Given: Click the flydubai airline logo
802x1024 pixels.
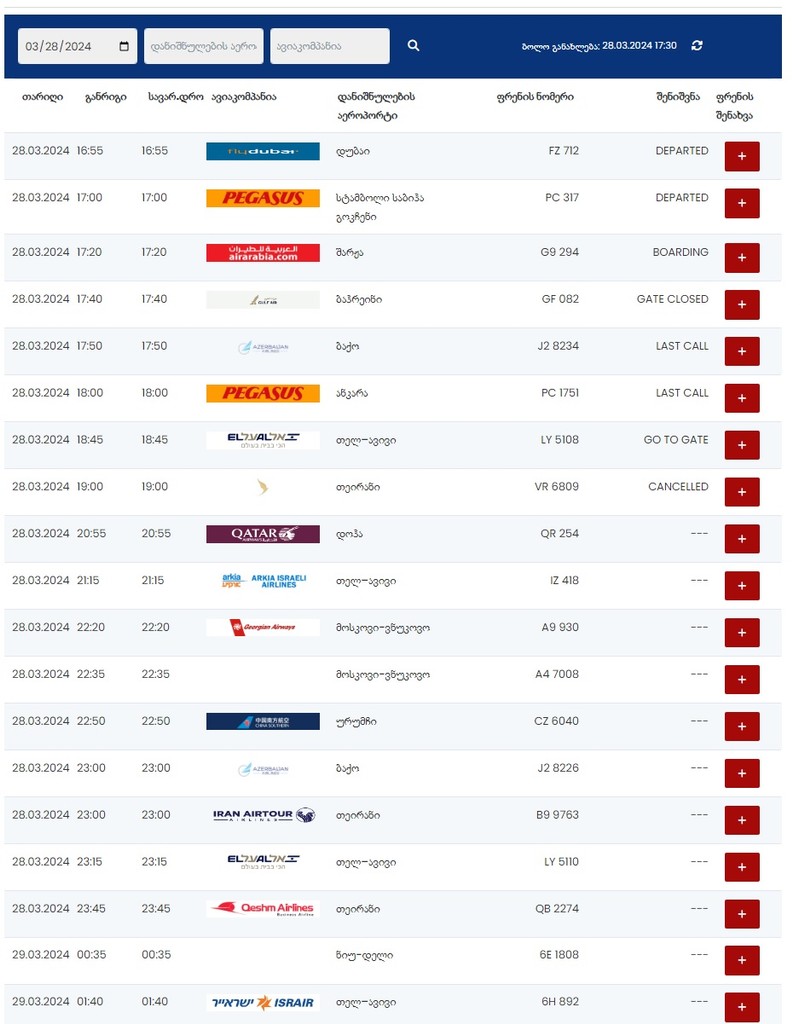Looking at the screenshot, I should pos(263,151).
